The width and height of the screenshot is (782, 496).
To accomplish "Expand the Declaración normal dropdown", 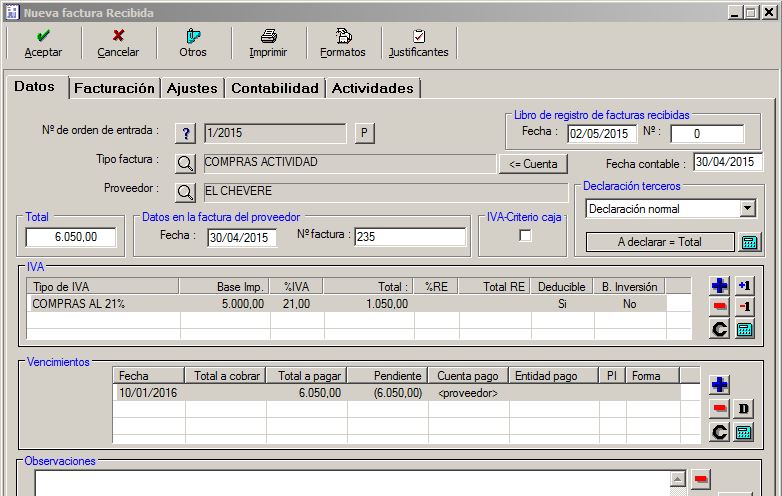I will (747, 208).
